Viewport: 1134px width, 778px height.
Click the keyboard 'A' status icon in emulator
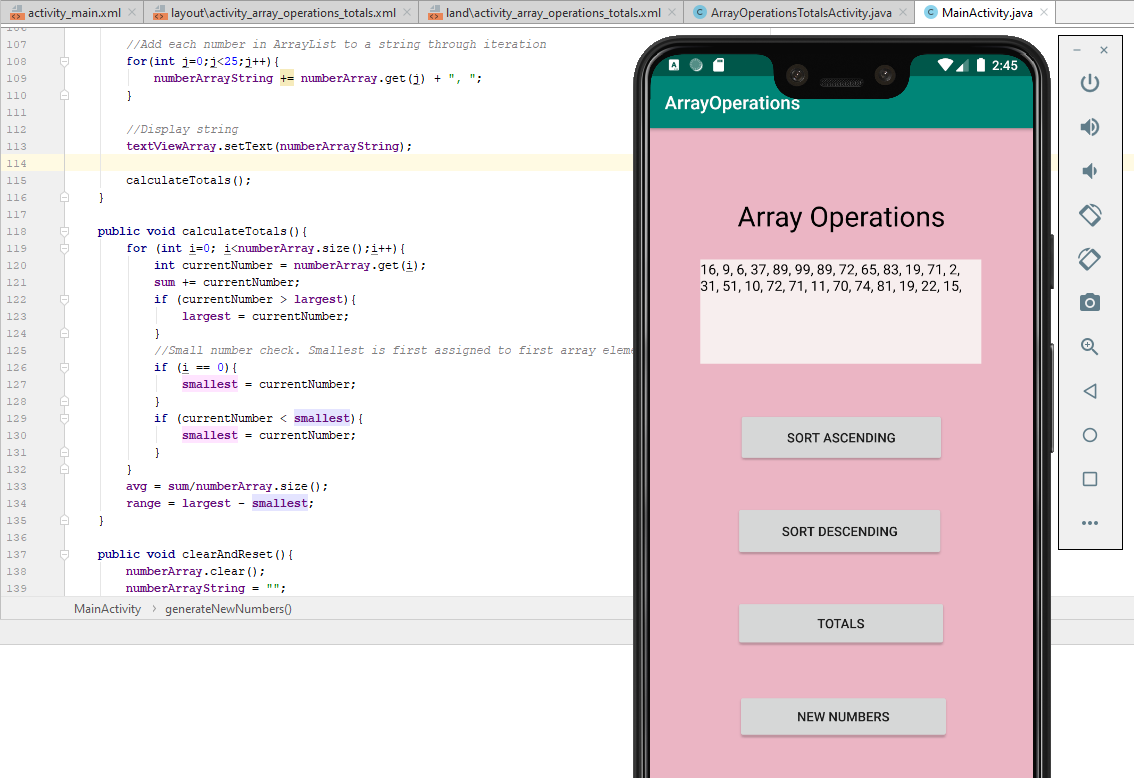(x=674, y=65)
